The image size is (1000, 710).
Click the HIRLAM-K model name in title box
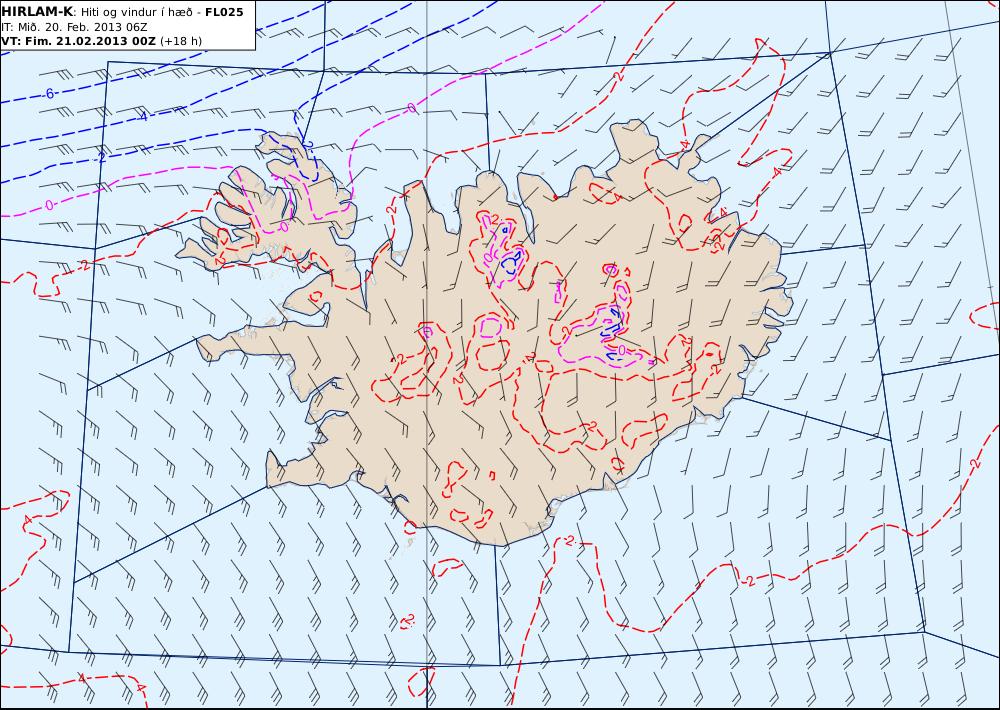tap(37, 11)
